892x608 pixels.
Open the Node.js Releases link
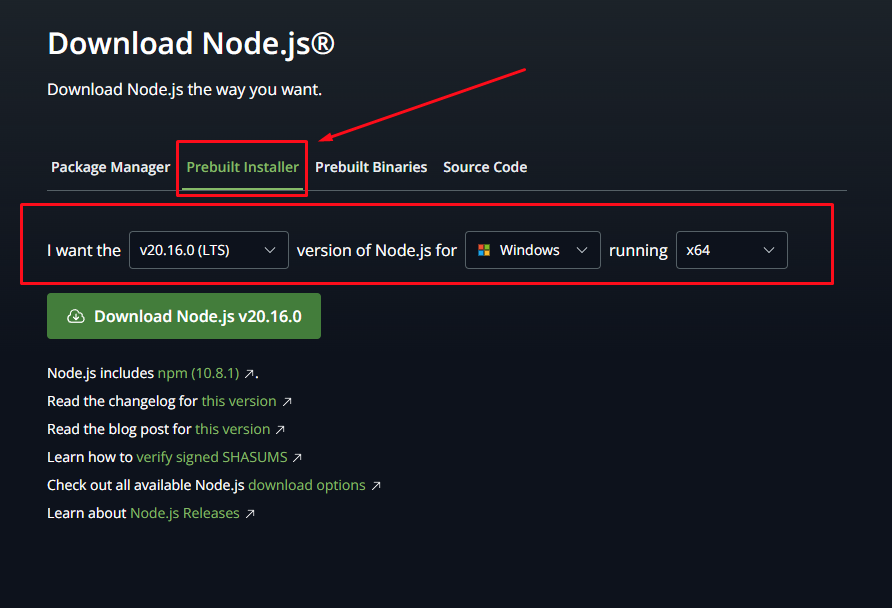tap(185, 513)
